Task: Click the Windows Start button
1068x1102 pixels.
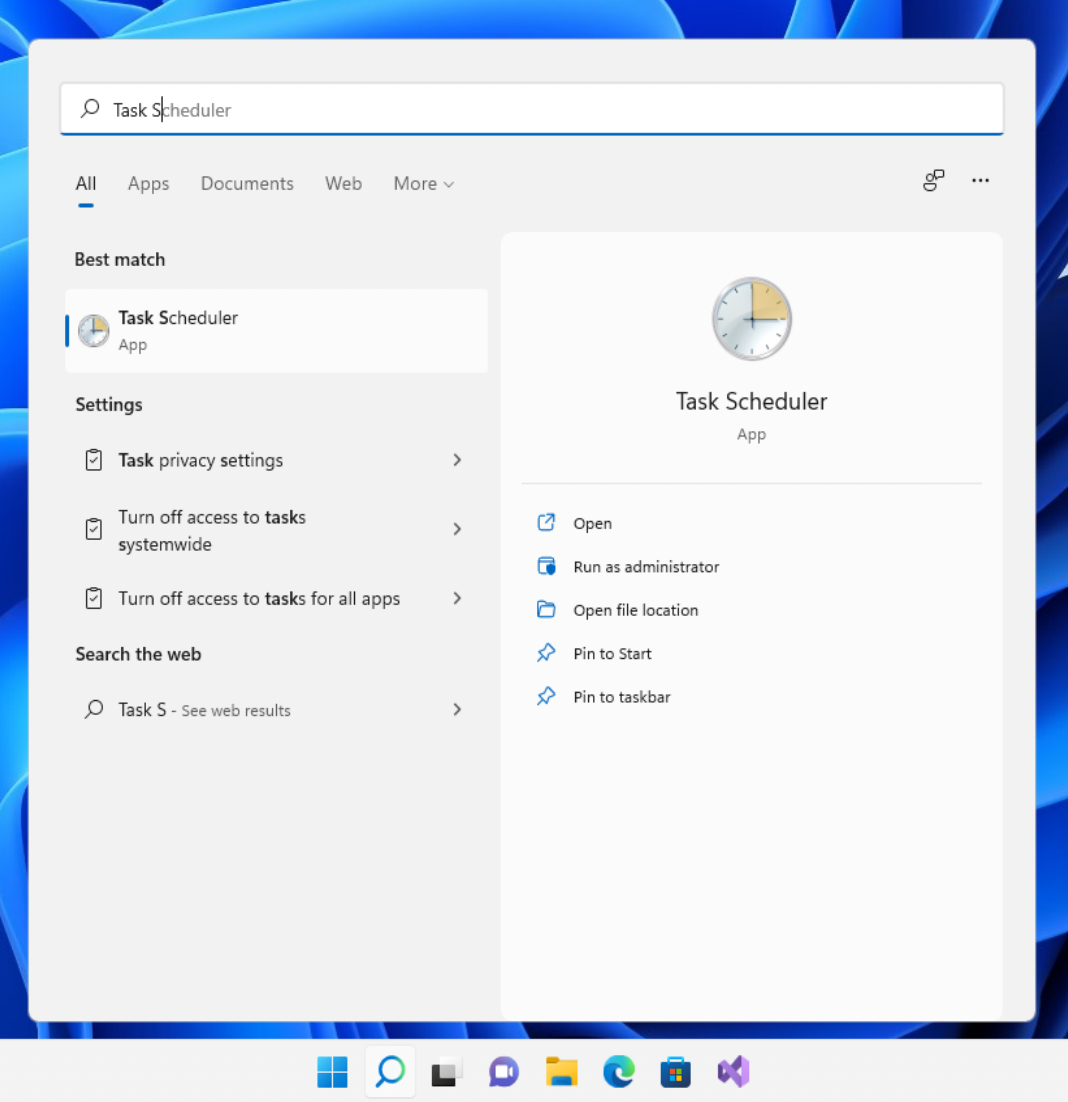Action: coord(332,1072)
